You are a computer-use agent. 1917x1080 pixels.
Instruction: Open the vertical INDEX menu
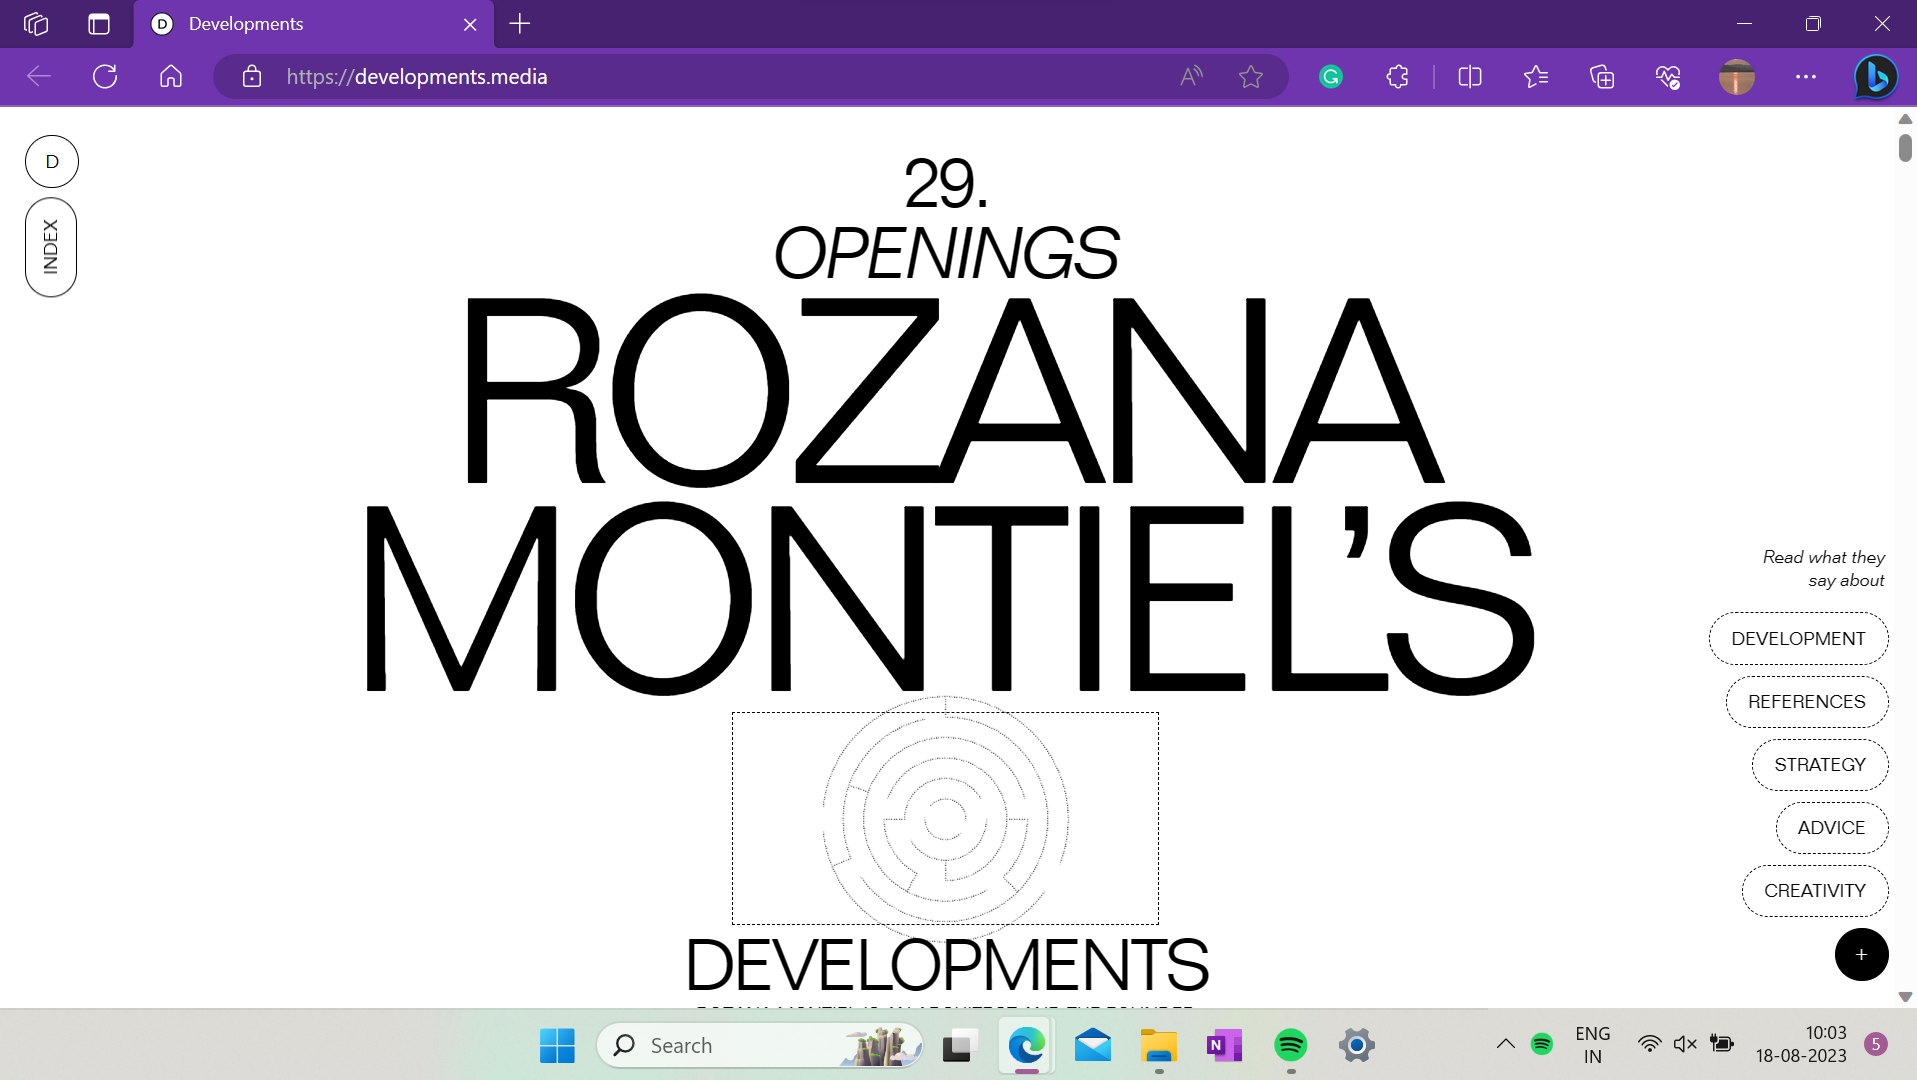click(x=51, y=247)
